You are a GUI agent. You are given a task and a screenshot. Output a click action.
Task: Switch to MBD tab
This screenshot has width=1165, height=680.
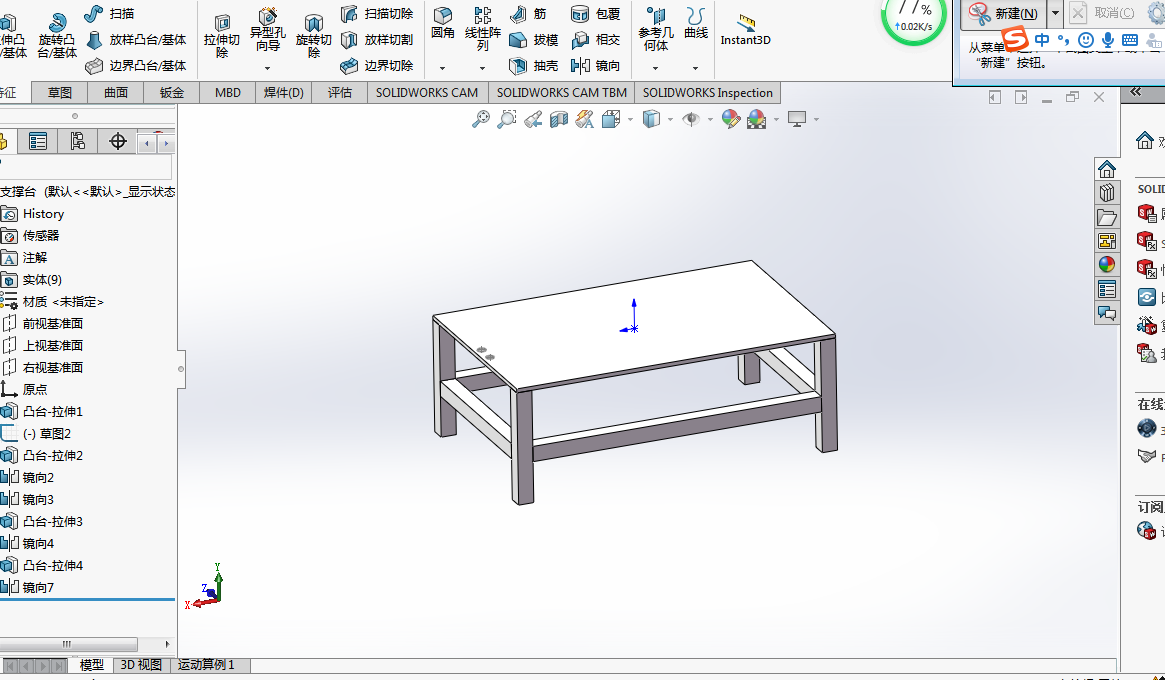coord(228,93)
